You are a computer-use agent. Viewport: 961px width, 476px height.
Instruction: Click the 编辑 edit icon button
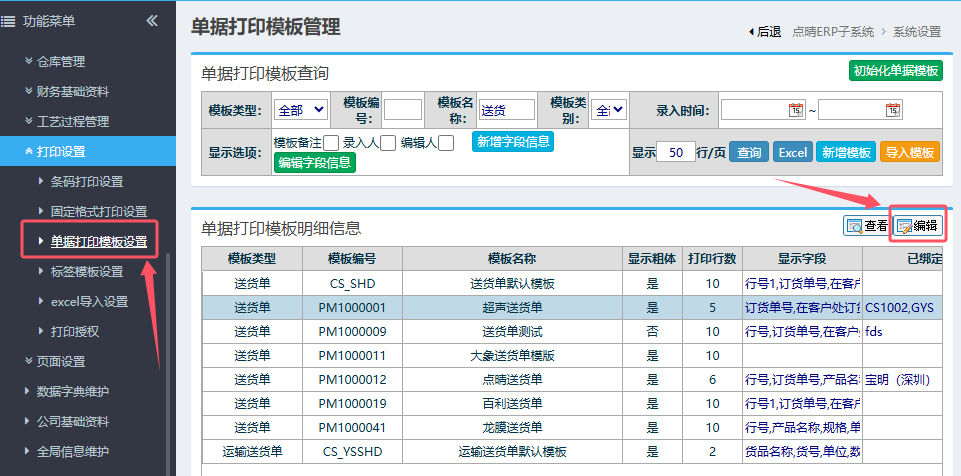917,226
